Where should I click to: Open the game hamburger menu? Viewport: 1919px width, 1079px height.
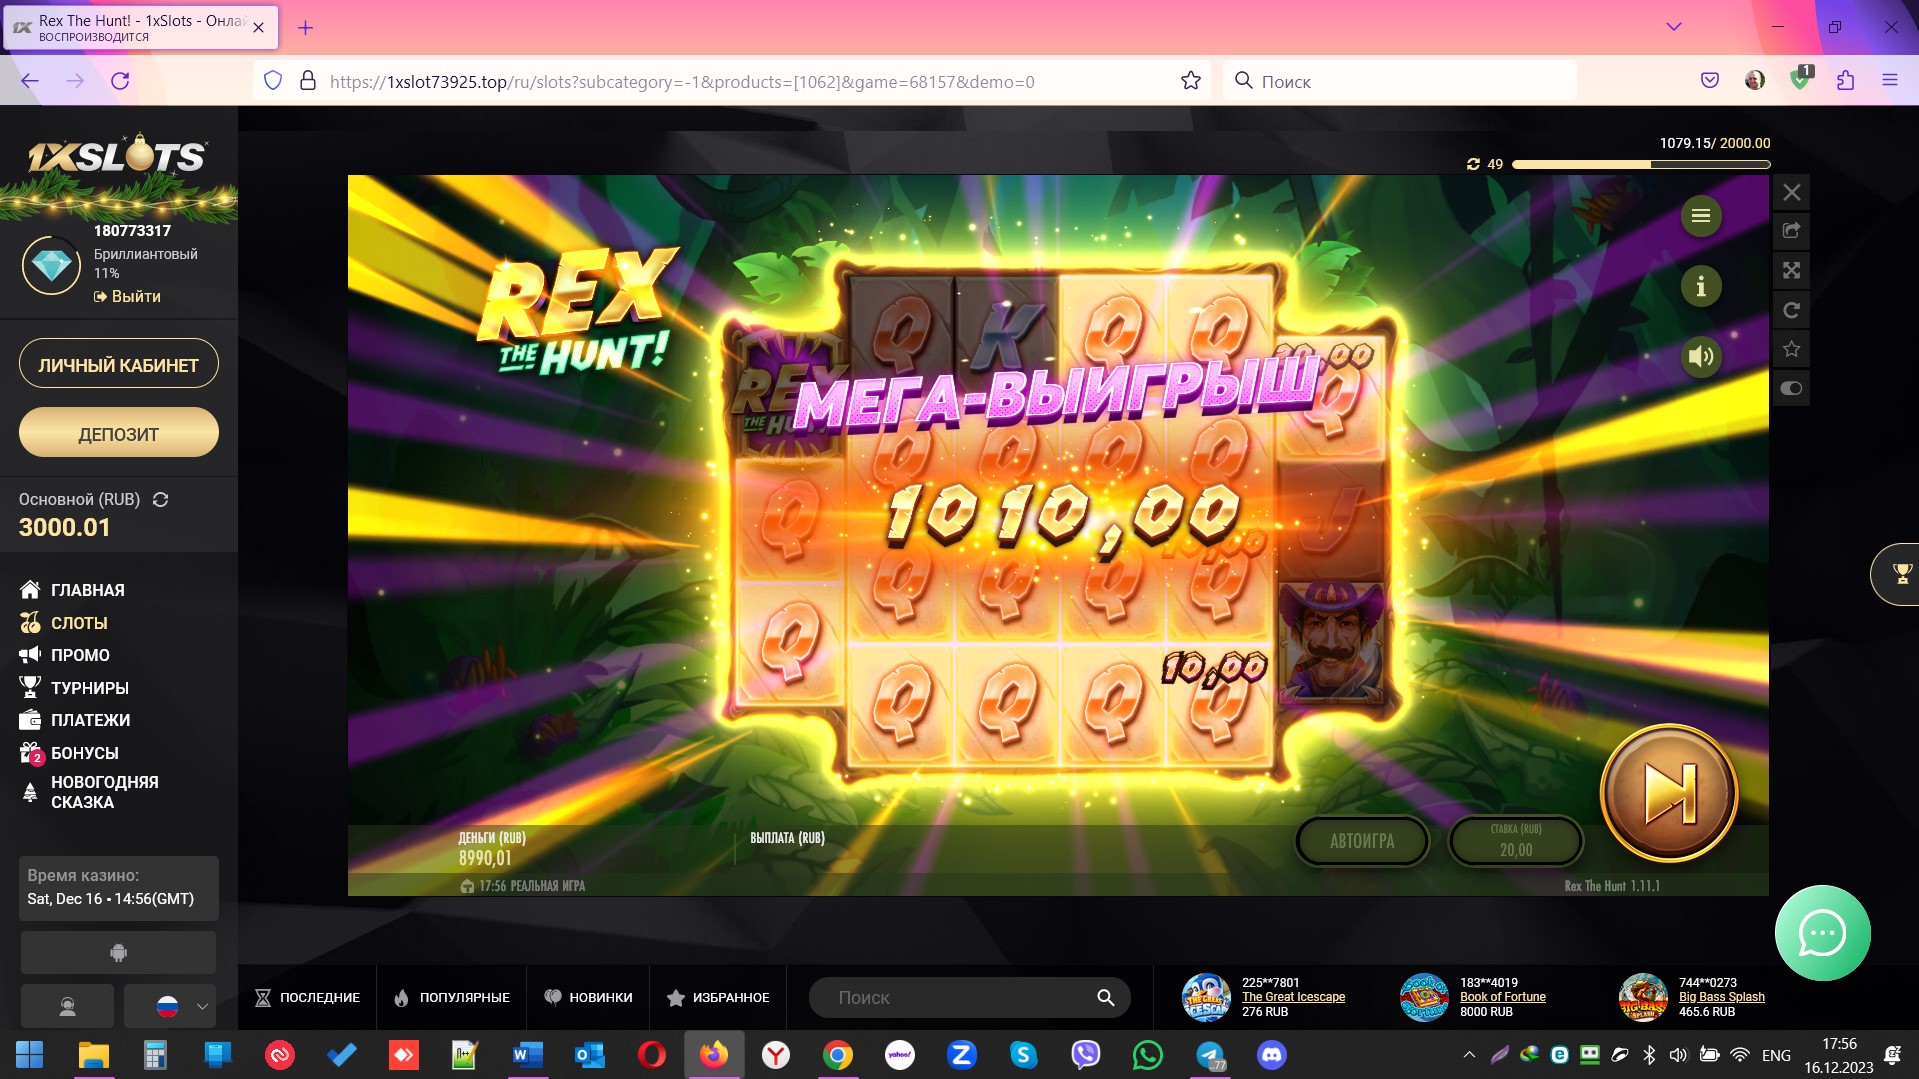1700,216
